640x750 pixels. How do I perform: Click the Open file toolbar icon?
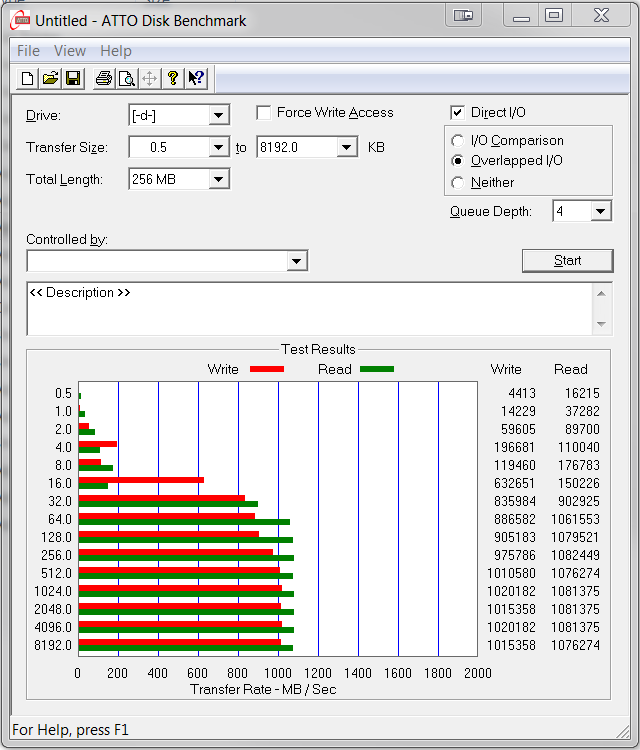tap(50, 79)
